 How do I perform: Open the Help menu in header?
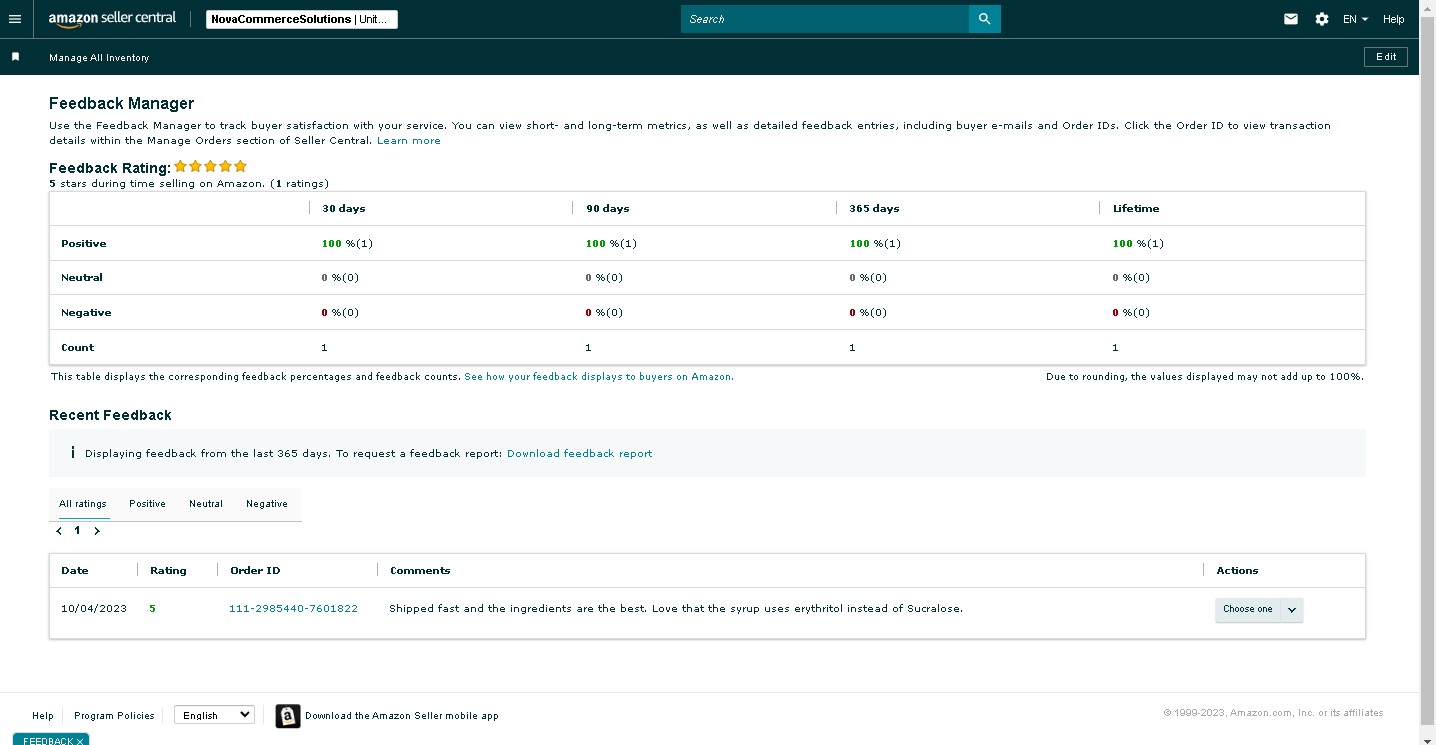click(1394, 19)
